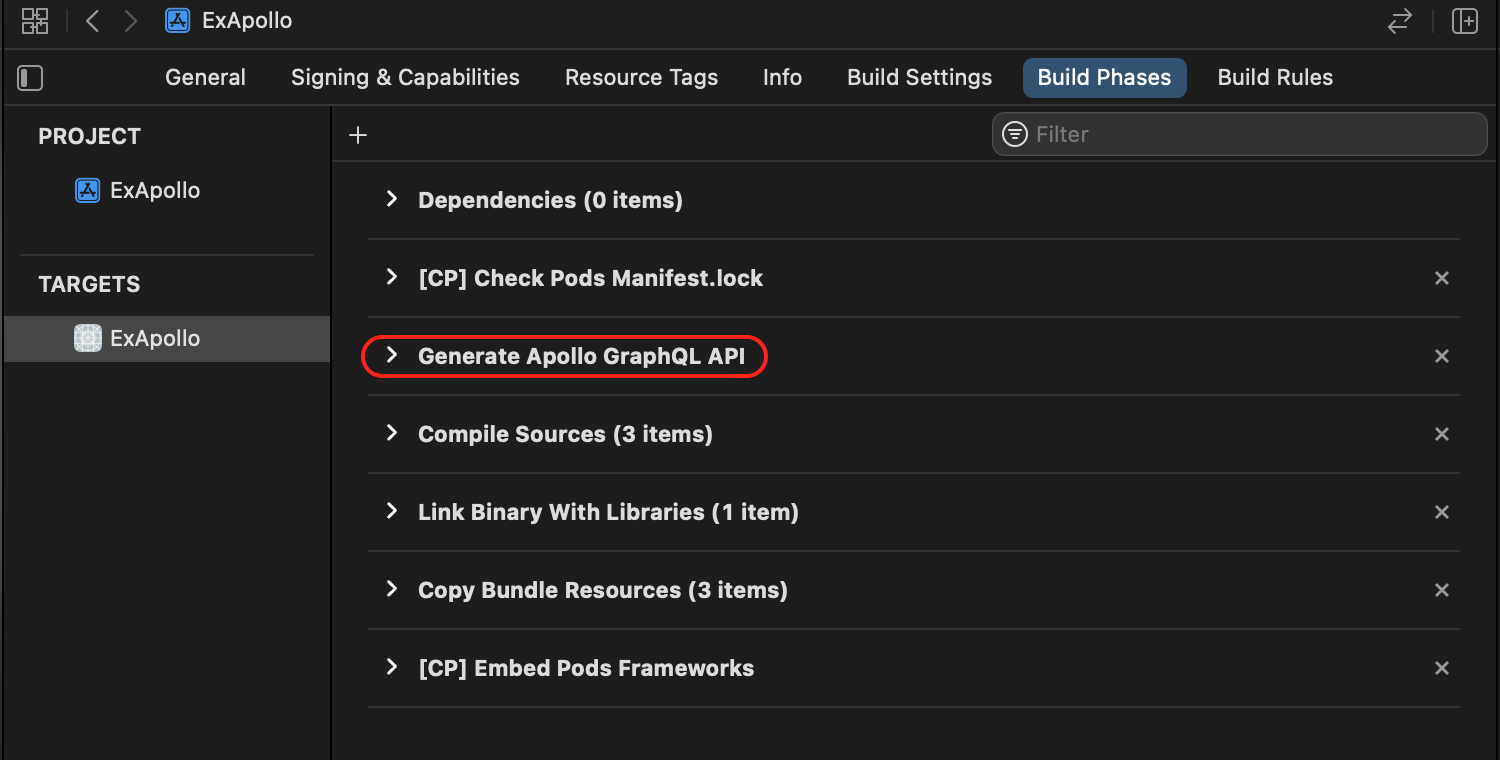Delete the Embed Pods Frameworks phase
Screen dimensions: 1500x760
pos(1442,668)
